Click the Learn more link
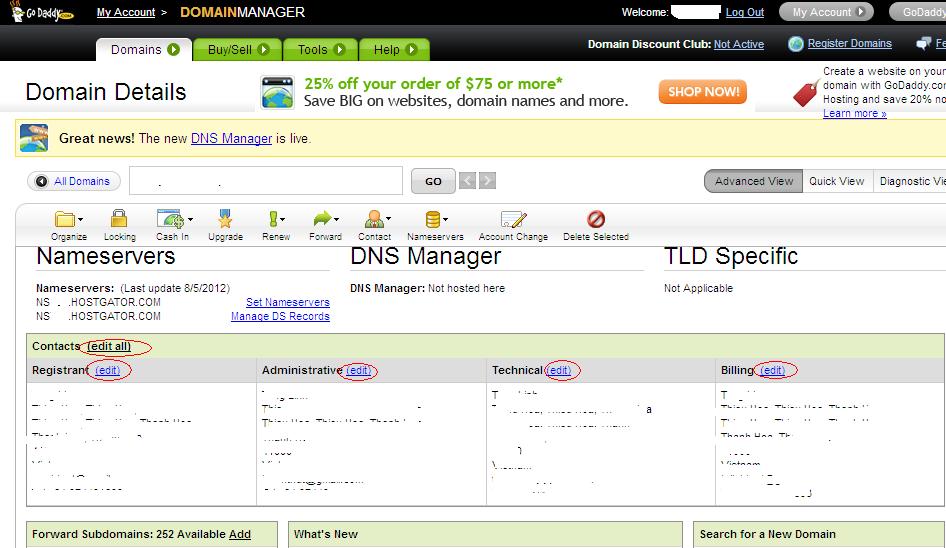This screenshot has height=548, width=946. click(x=854, y=113)
